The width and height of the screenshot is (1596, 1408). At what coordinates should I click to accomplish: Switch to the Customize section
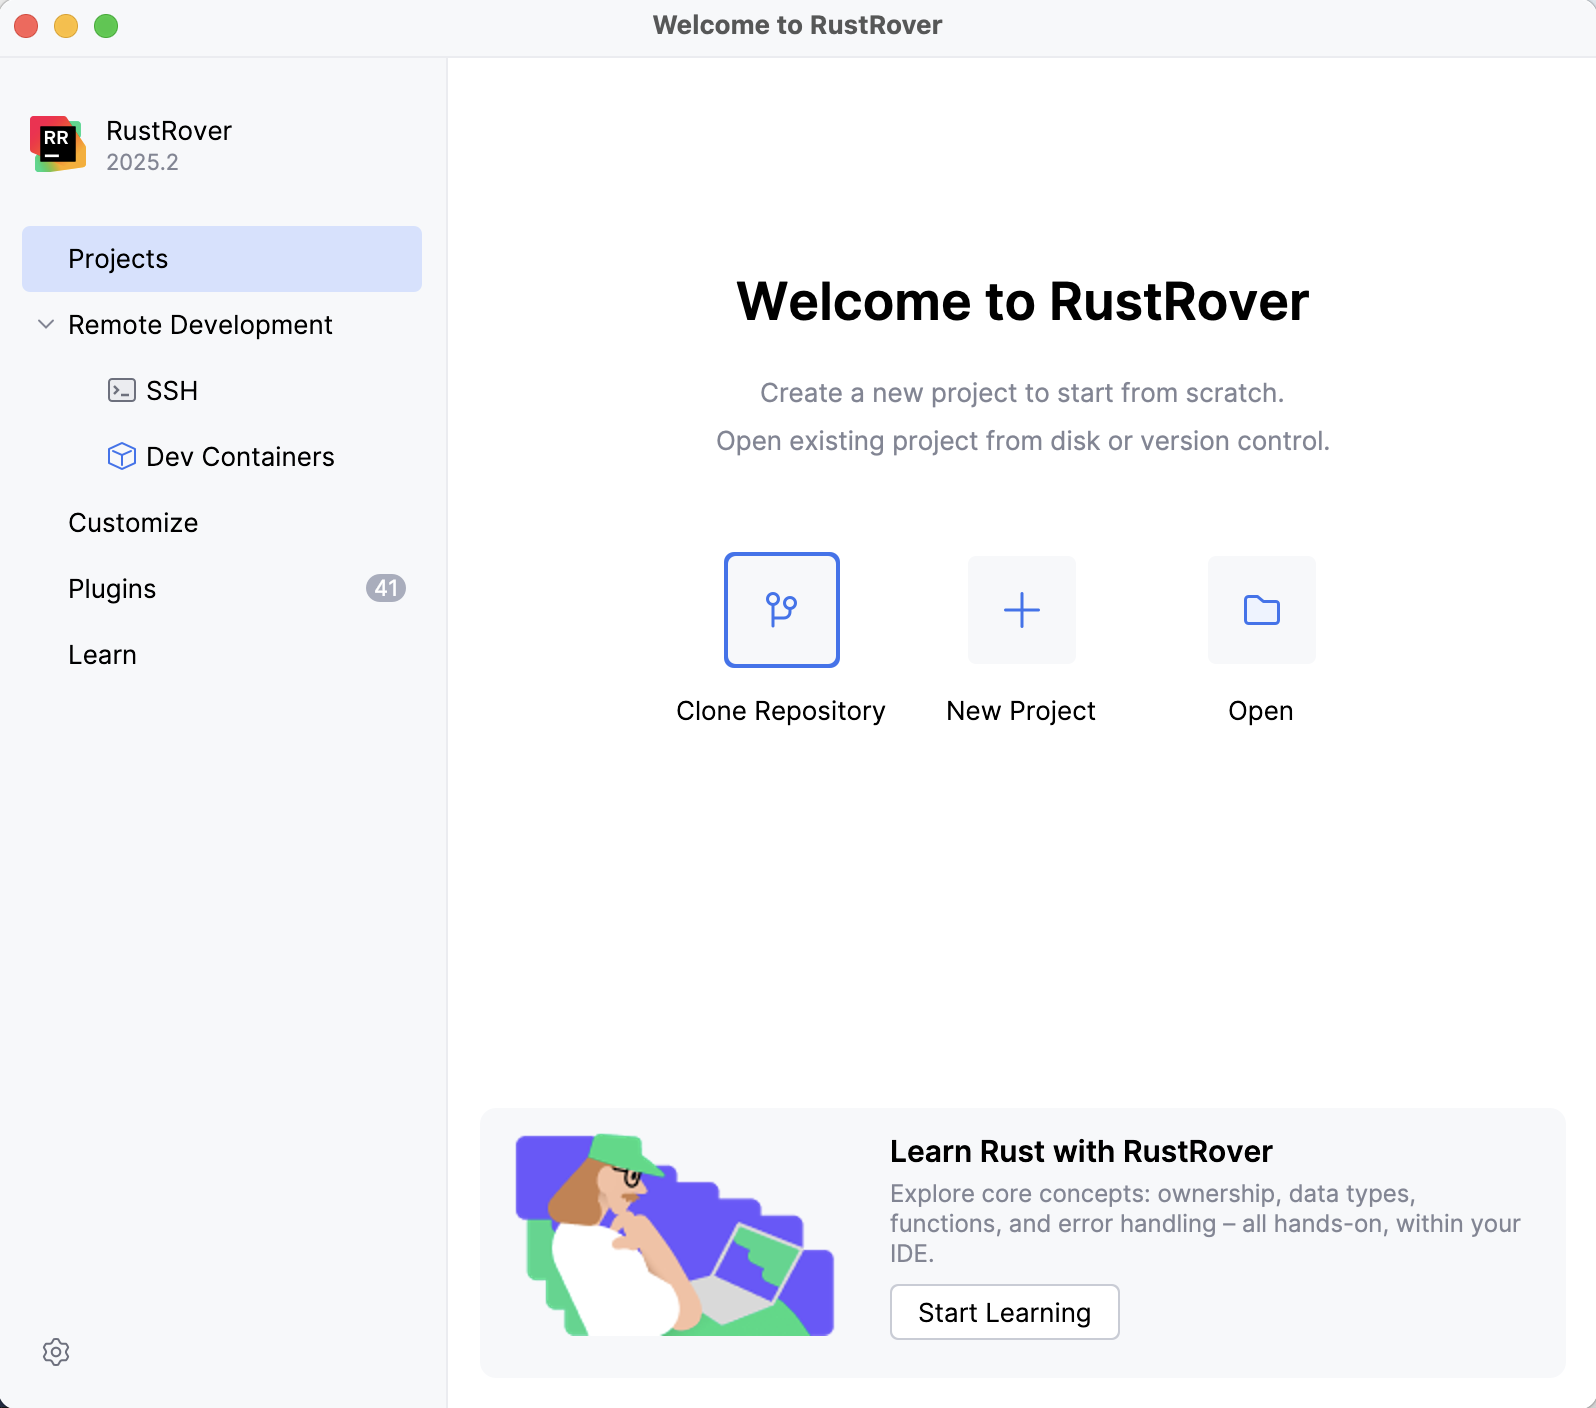click(133, 523)
